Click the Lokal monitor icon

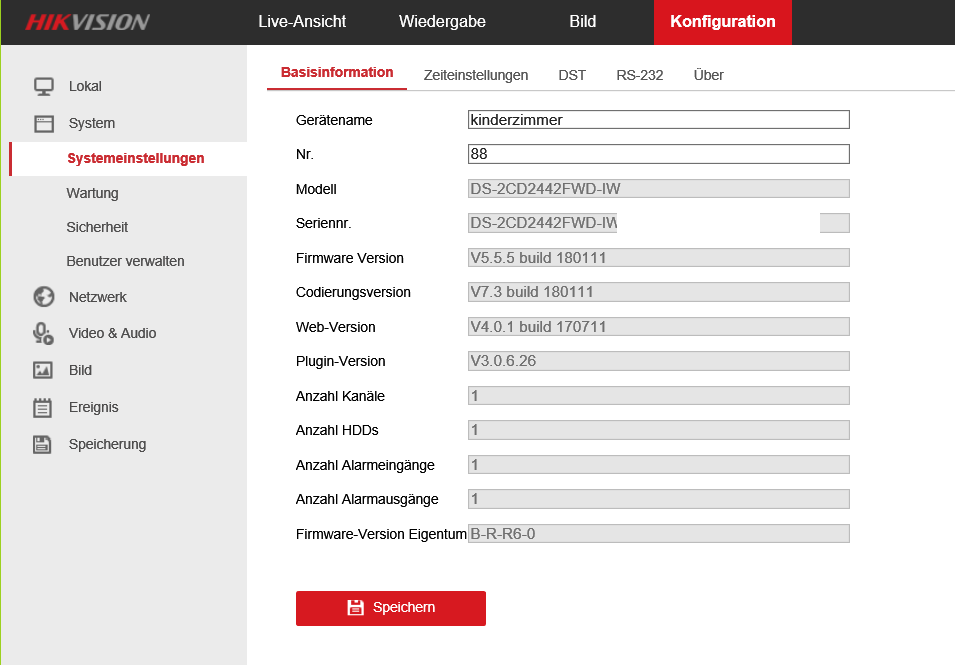(x=43, y=87)
